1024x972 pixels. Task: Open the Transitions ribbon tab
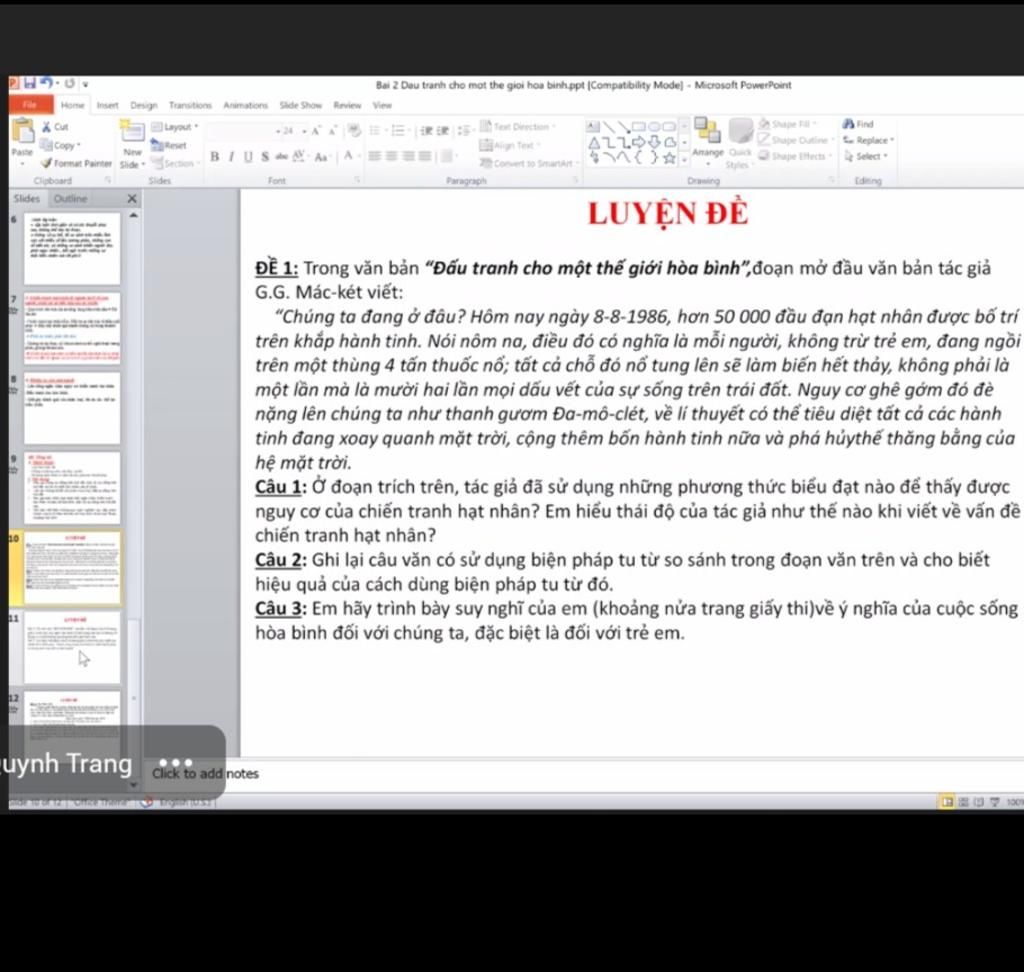pos(190,105)
